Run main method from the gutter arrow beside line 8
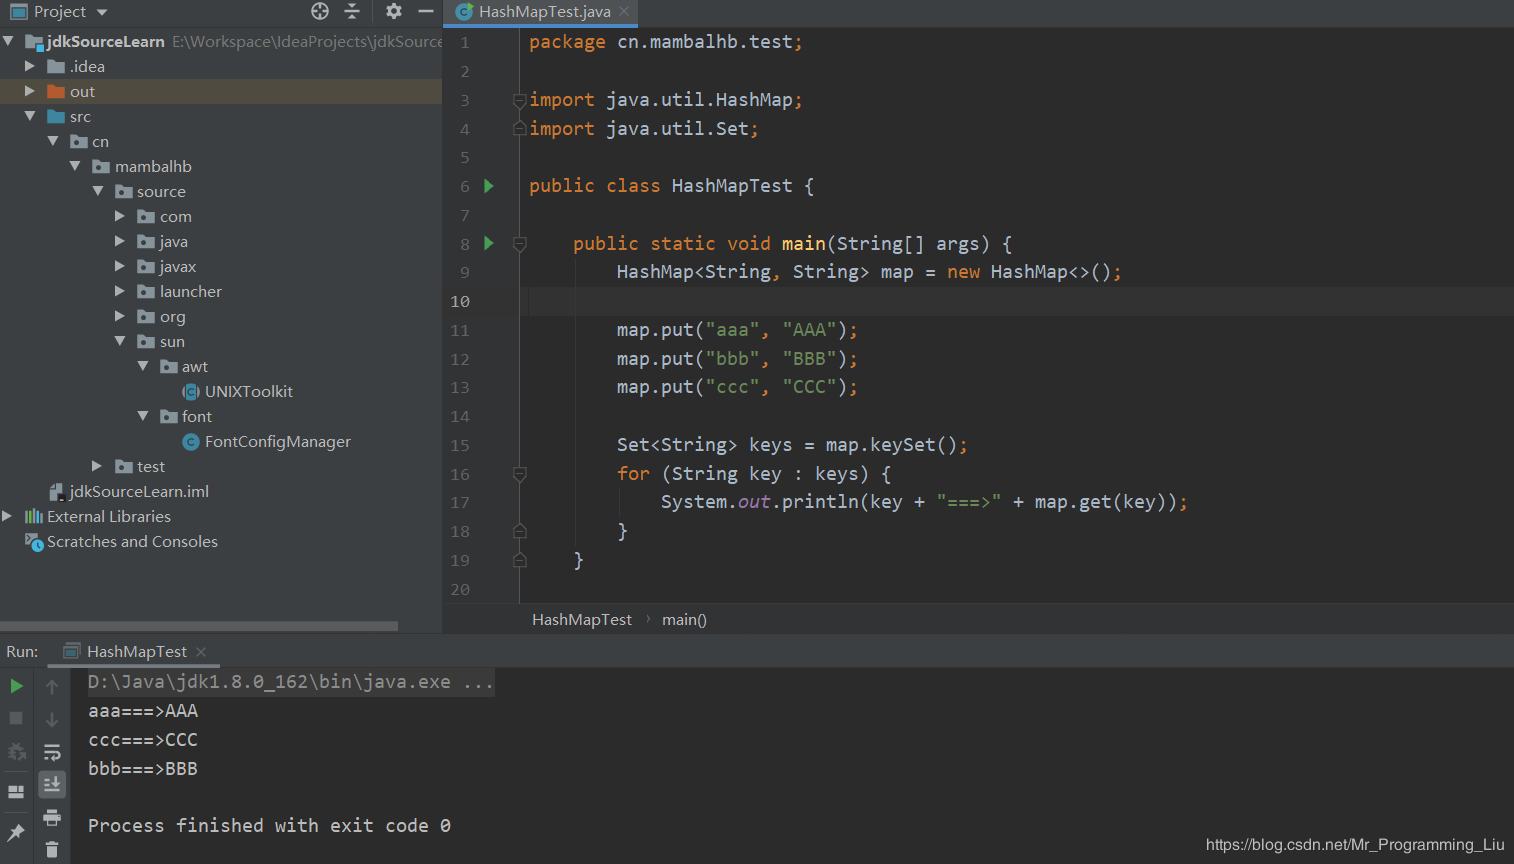1514x864 pixels. (x=489, y=243)
